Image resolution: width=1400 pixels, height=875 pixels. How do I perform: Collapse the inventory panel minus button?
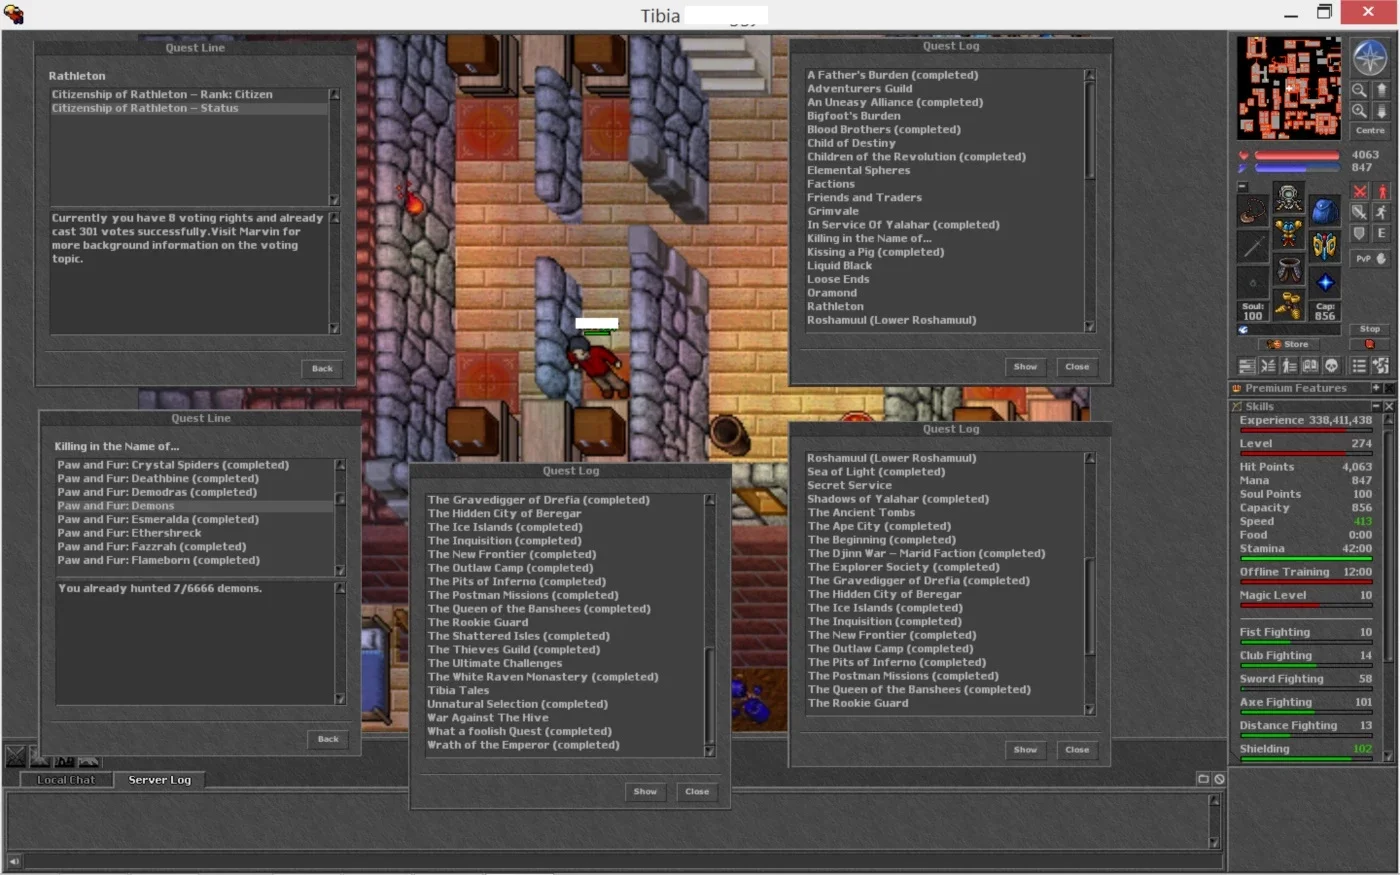point(1243,186)
